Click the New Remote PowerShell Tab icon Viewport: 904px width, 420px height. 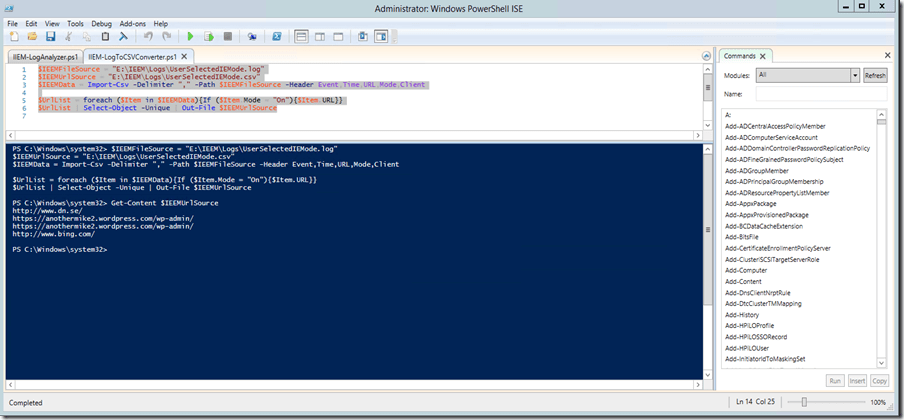click(252, 36)
